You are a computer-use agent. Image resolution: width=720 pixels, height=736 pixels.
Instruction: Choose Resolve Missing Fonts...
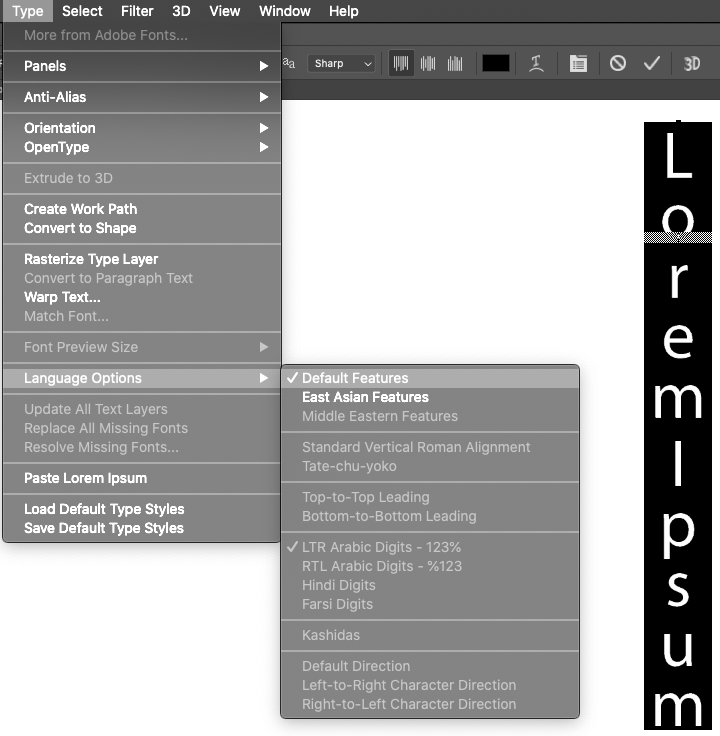point(142,447)
